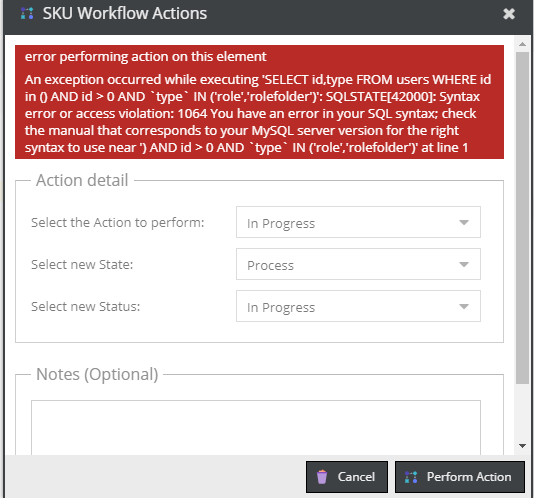Viewport: 534px width, 498px height.
Task: Click the arrow of the status In Progress combo
Action: pyautogui.click(x=464, y=306)
